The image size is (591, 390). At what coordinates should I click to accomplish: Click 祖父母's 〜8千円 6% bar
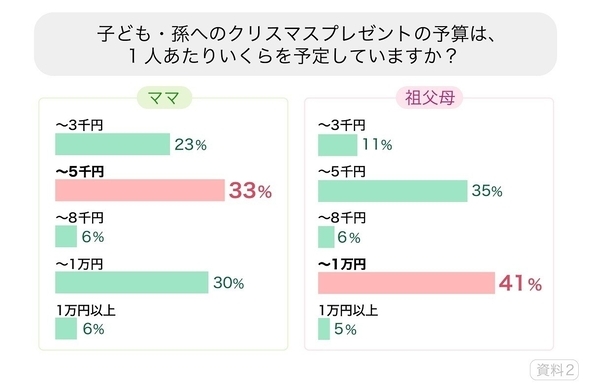pyautogui.click(x=326, y=237)
